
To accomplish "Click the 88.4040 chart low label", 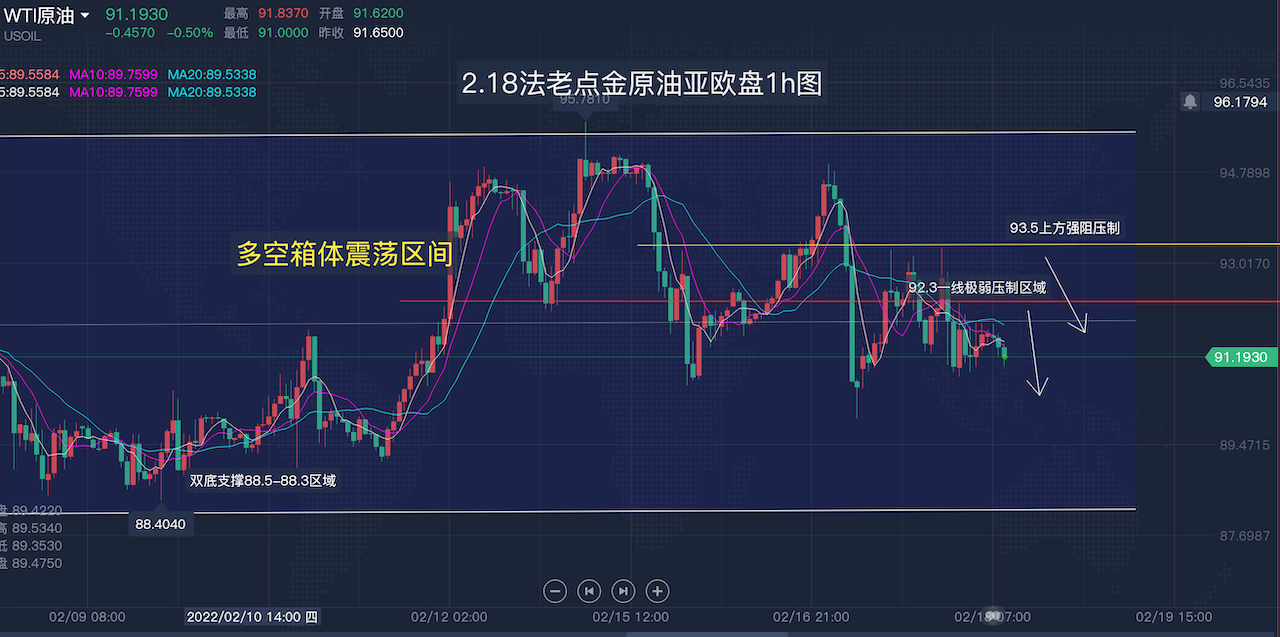I will coord(160,523).
